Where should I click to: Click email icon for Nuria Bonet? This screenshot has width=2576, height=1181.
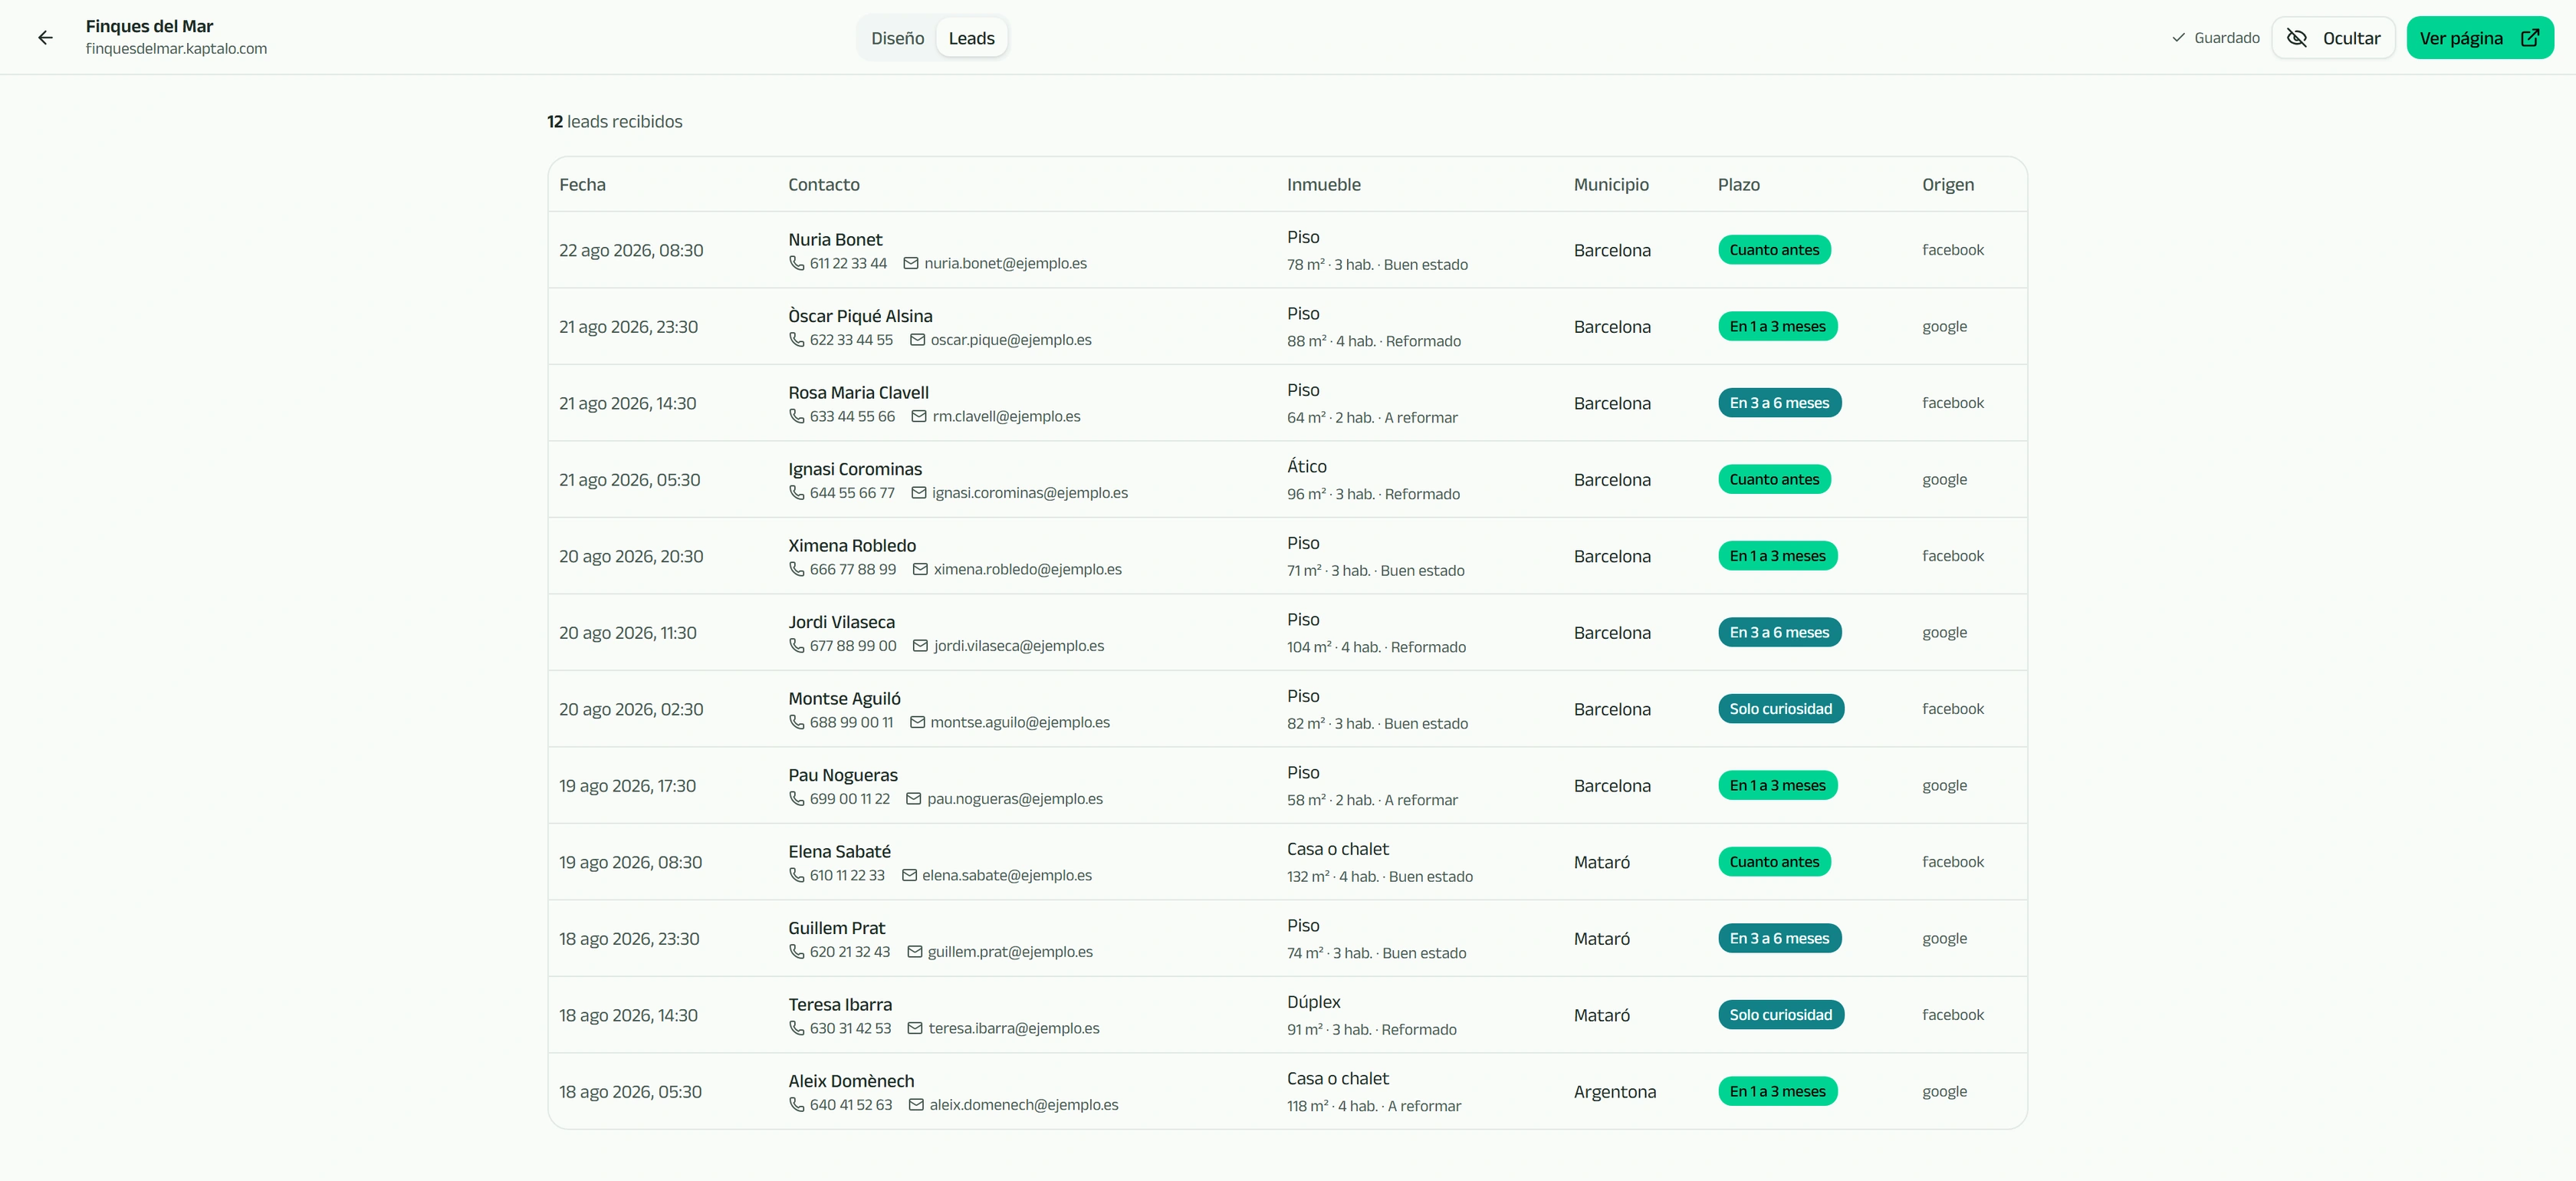point(911,263)
